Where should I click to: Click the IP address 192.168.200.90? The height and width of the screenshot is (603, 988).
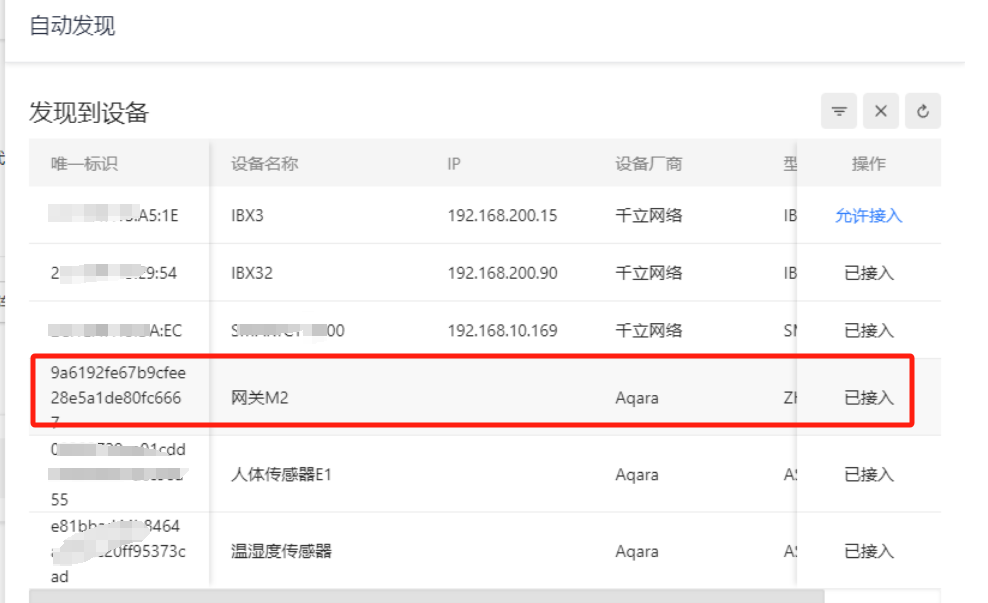[x=502, y=273]
